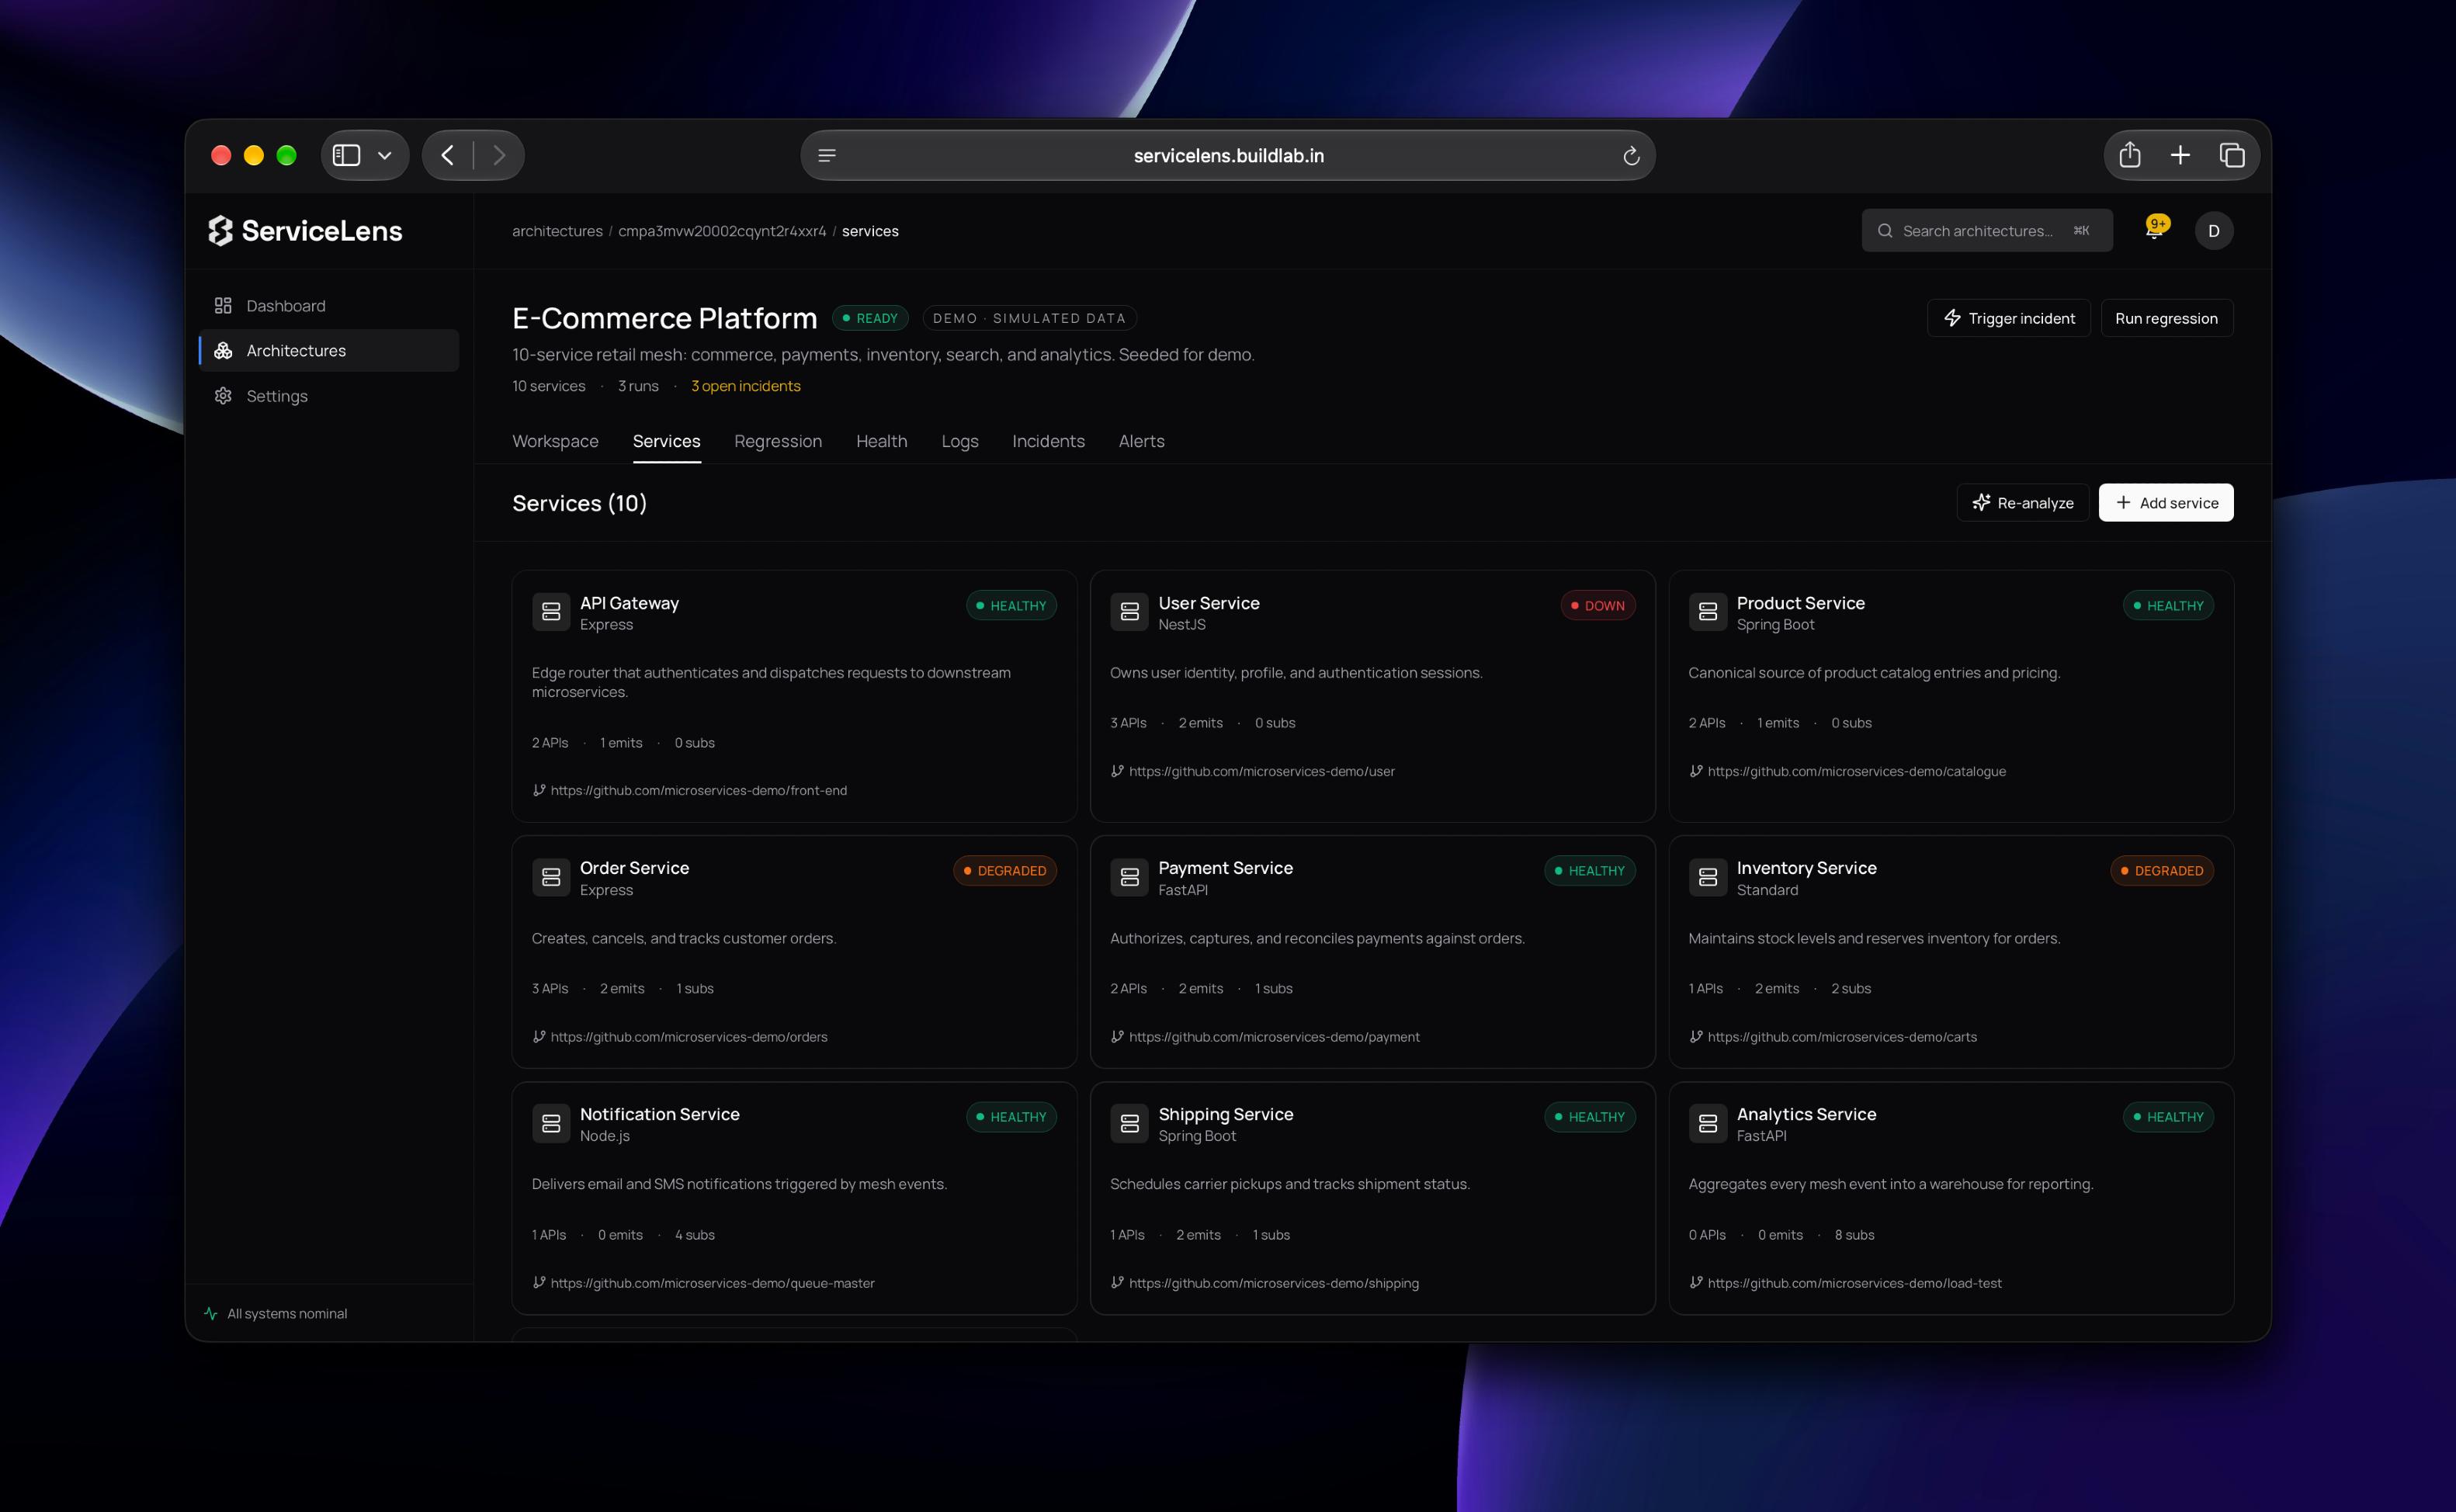The image size is (2456, 1512).
Task: Show the tab overview icon
Action: 2232,155
